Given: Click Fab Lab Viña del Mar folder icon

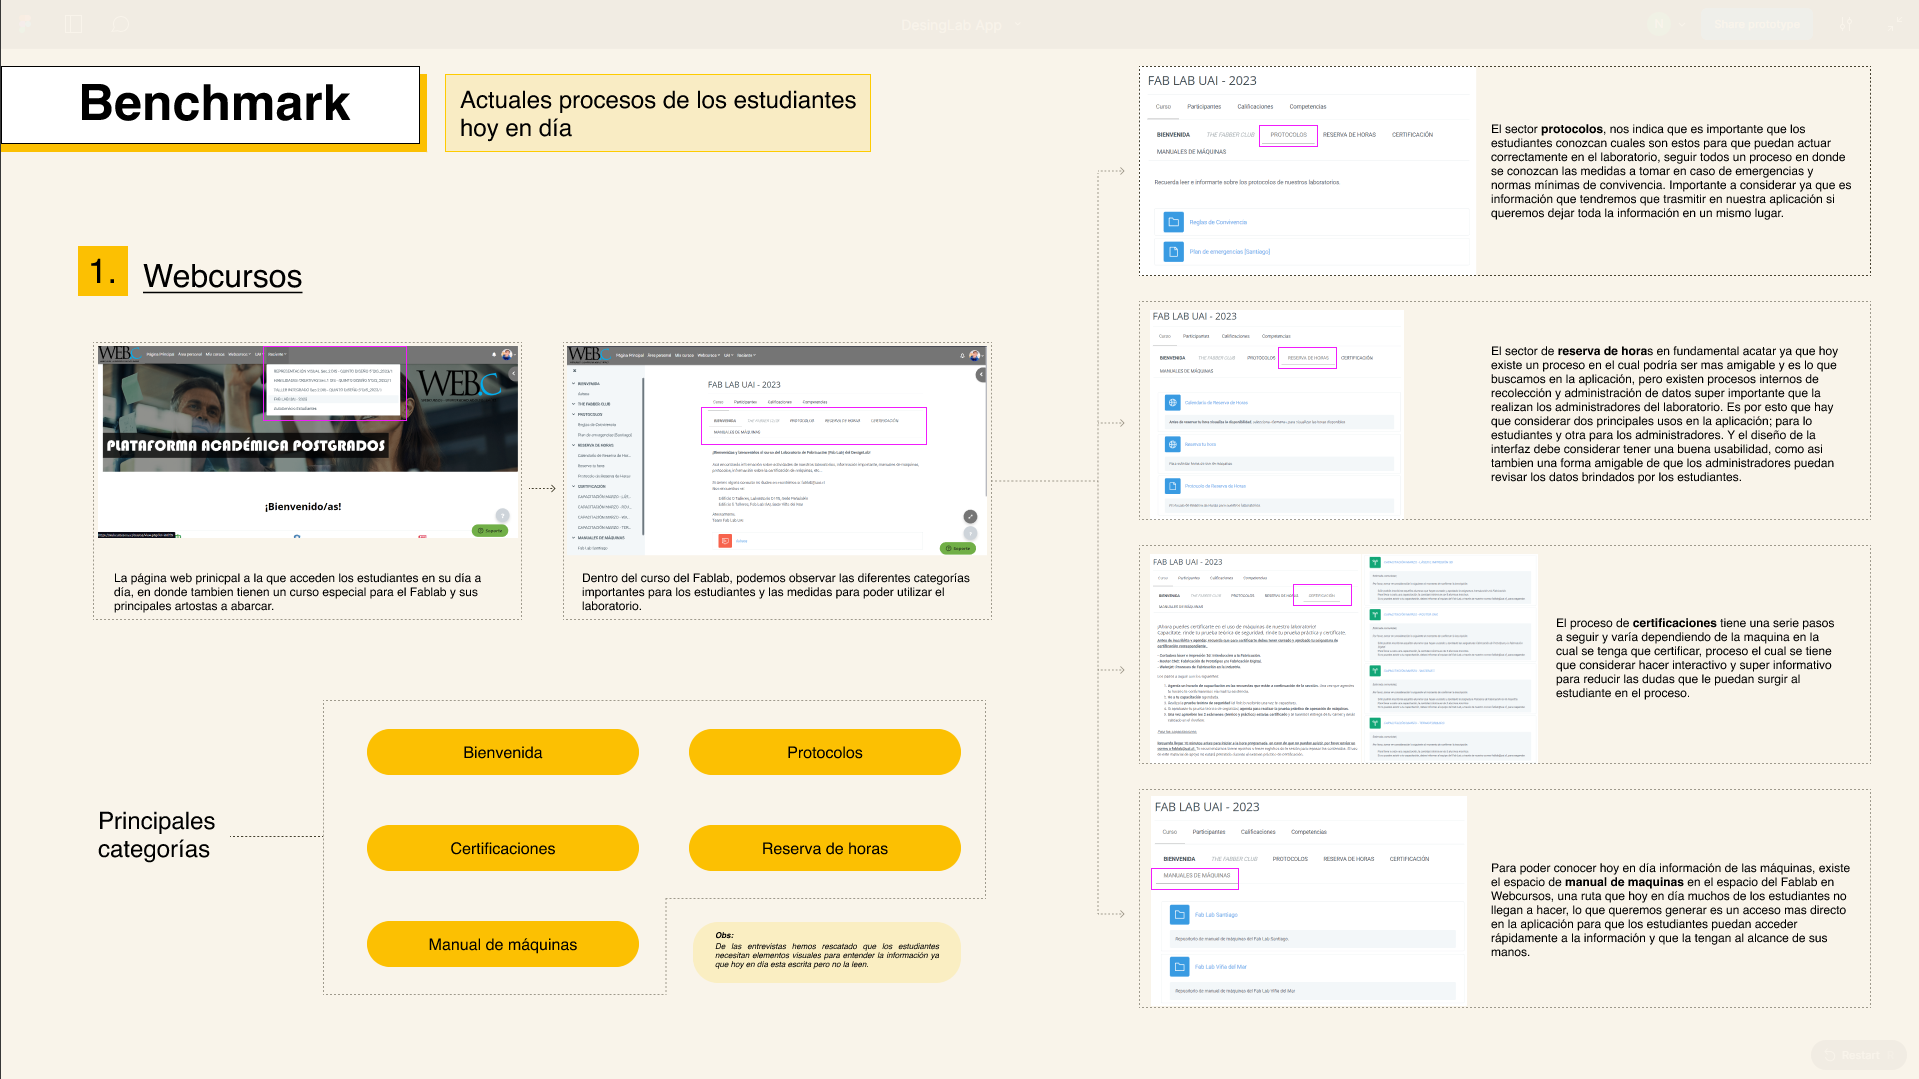Looking at the screenshot, I should (x=1180, y=966).
